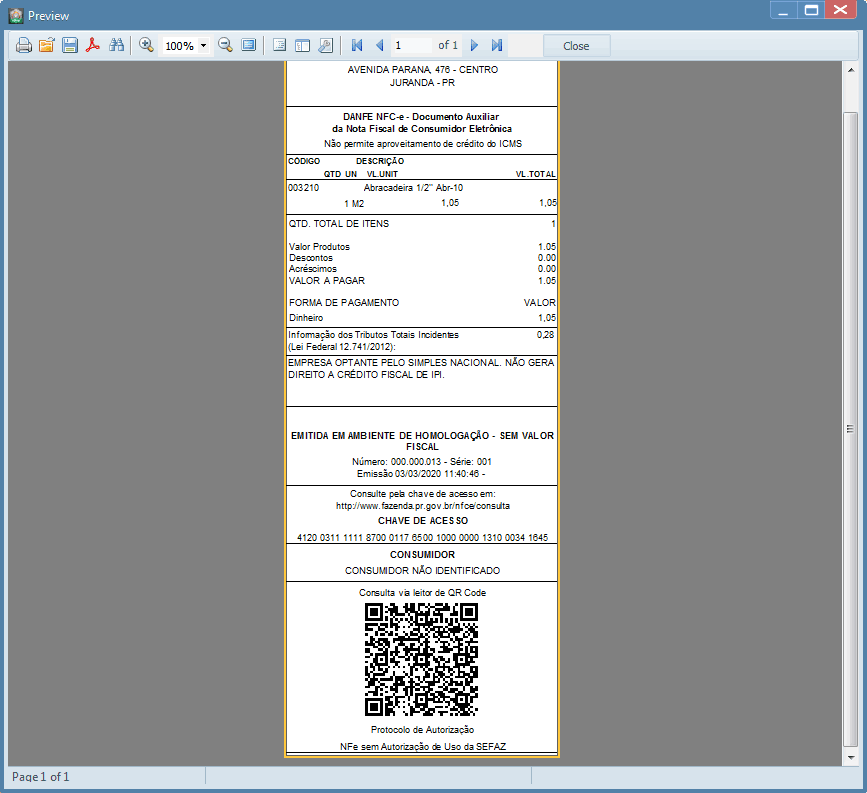Image resolution: width=867 pixels, height=793 pixels.
Task: Close the Preview window with the red X
Action: point(840,11)
